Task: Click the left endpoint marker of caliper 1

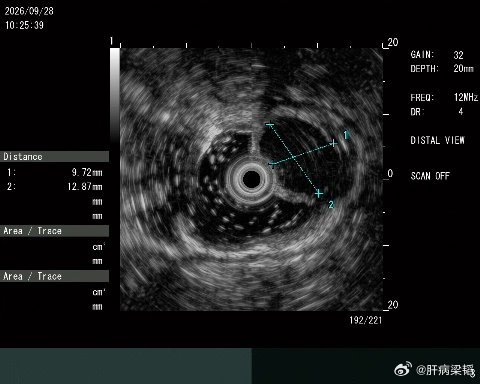Action: (x=273, y=164)
